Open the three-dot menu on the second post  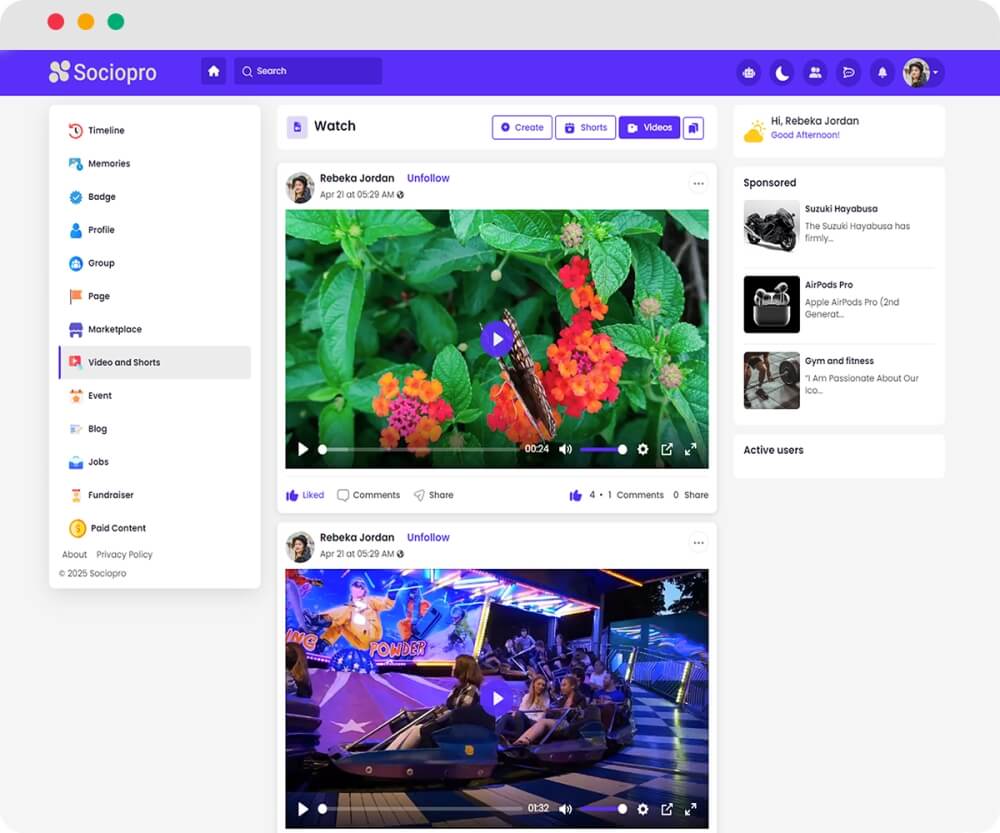tap(698, 542)
